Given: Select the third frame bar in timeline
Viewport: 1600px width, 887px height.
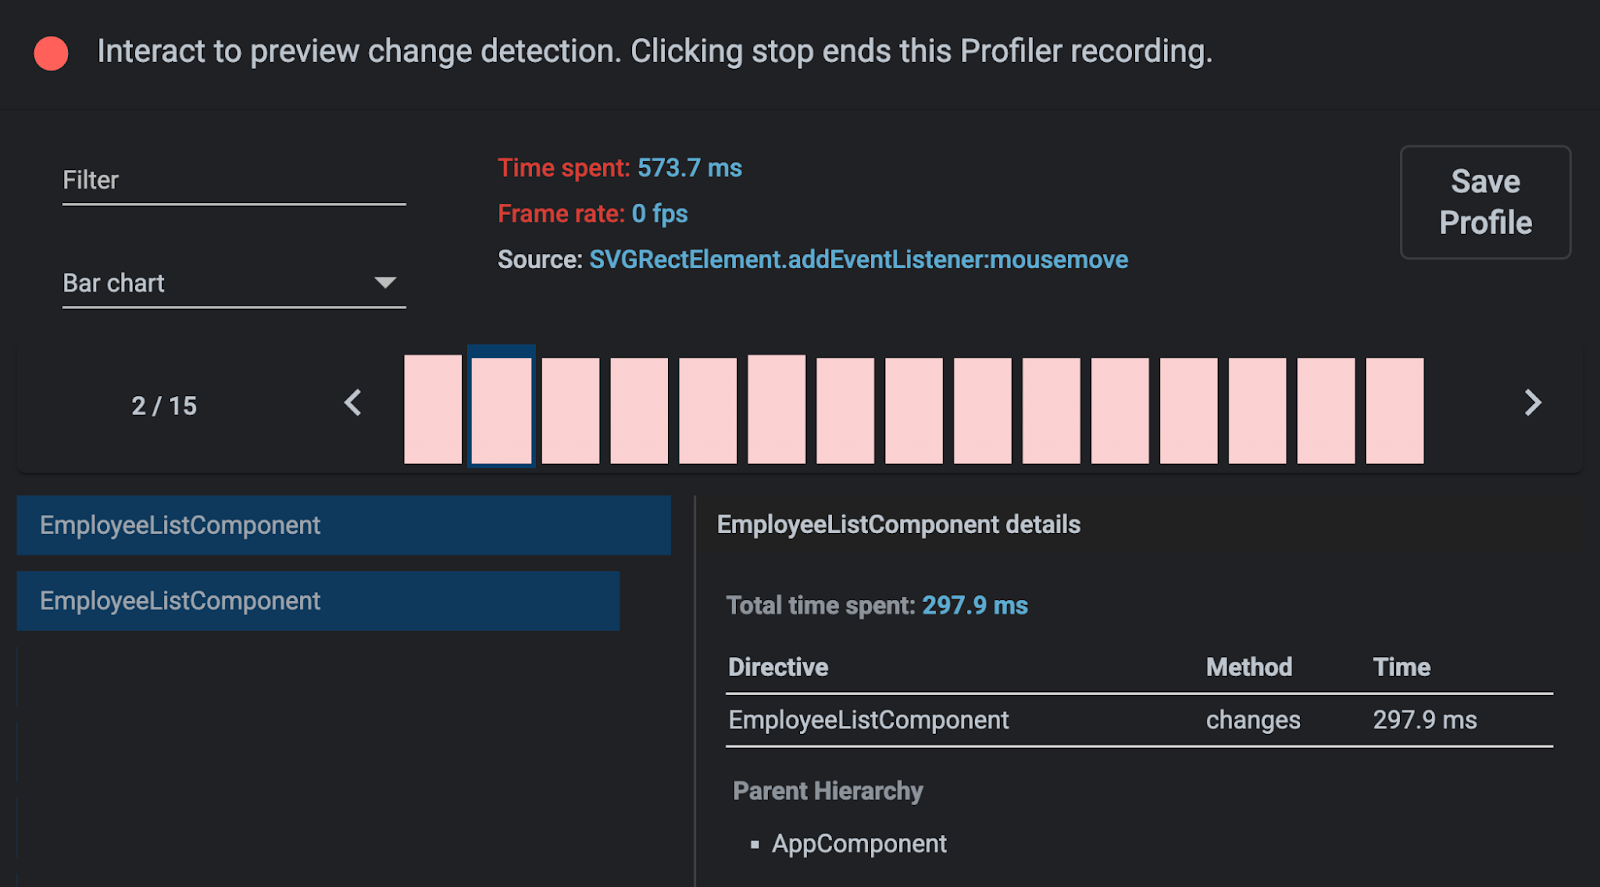Looking at the screenshot, I should pyautogui.click(x=570, y=410).
